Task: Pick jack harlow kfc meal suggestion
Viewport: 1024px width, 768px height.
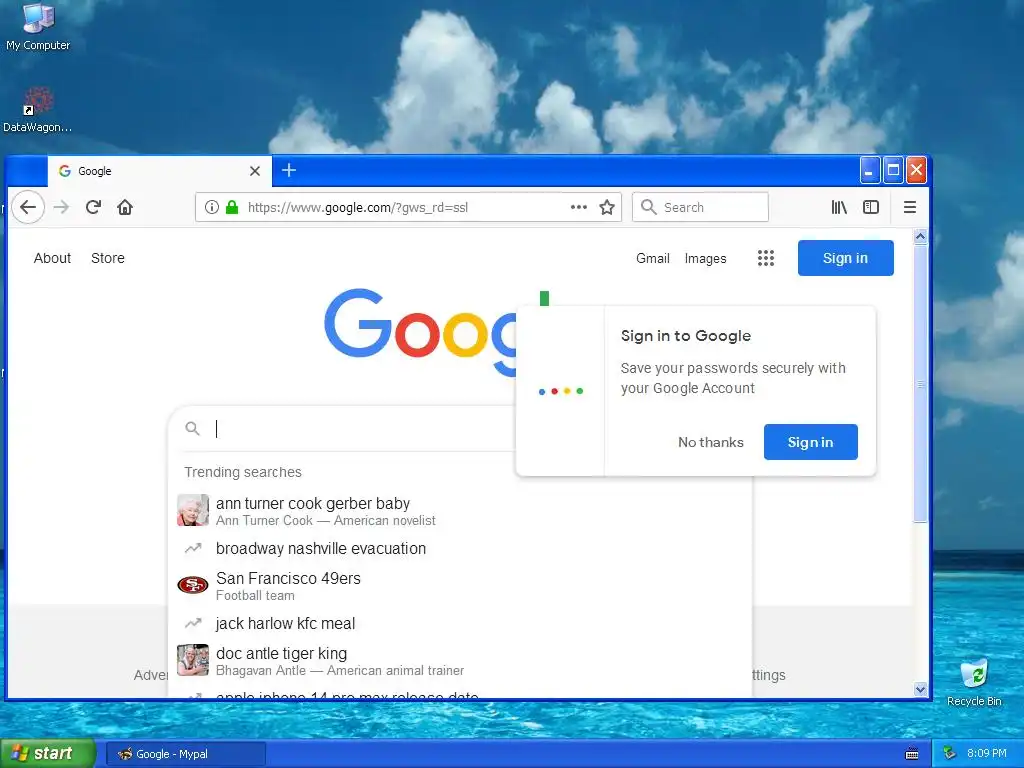Action: click(x=460, y=624)
